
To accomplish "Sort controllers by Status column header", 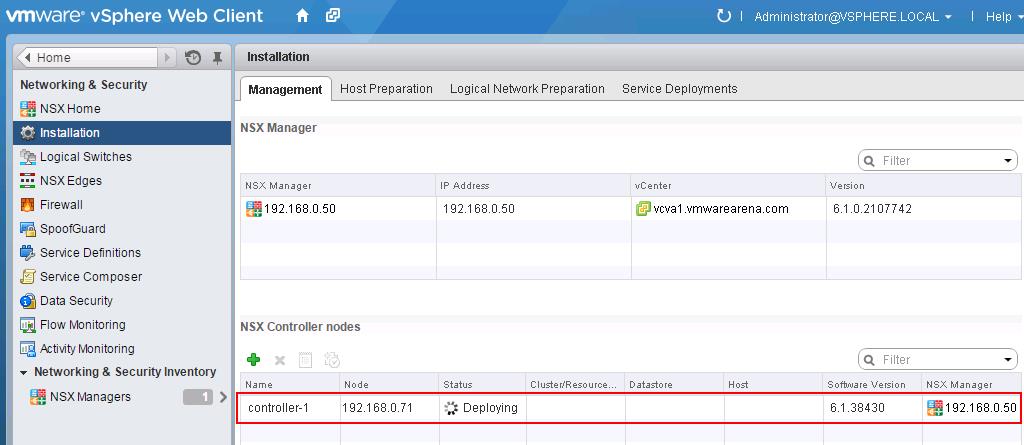I will tap(482, 384).
